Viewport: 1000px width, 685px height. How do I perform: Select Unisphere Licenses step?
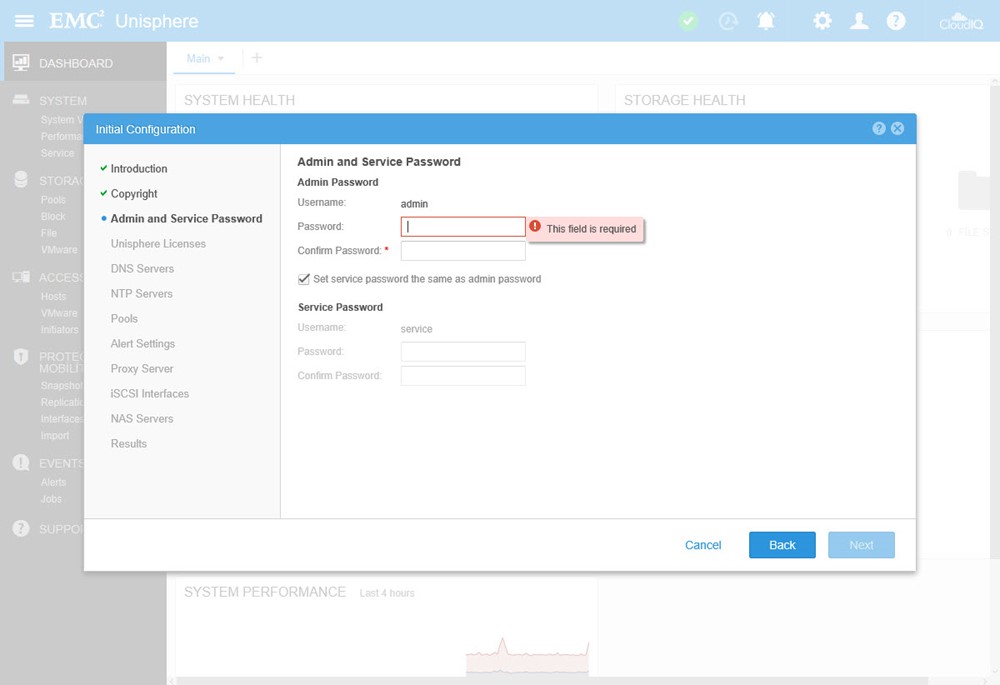(x=158, y=244)
